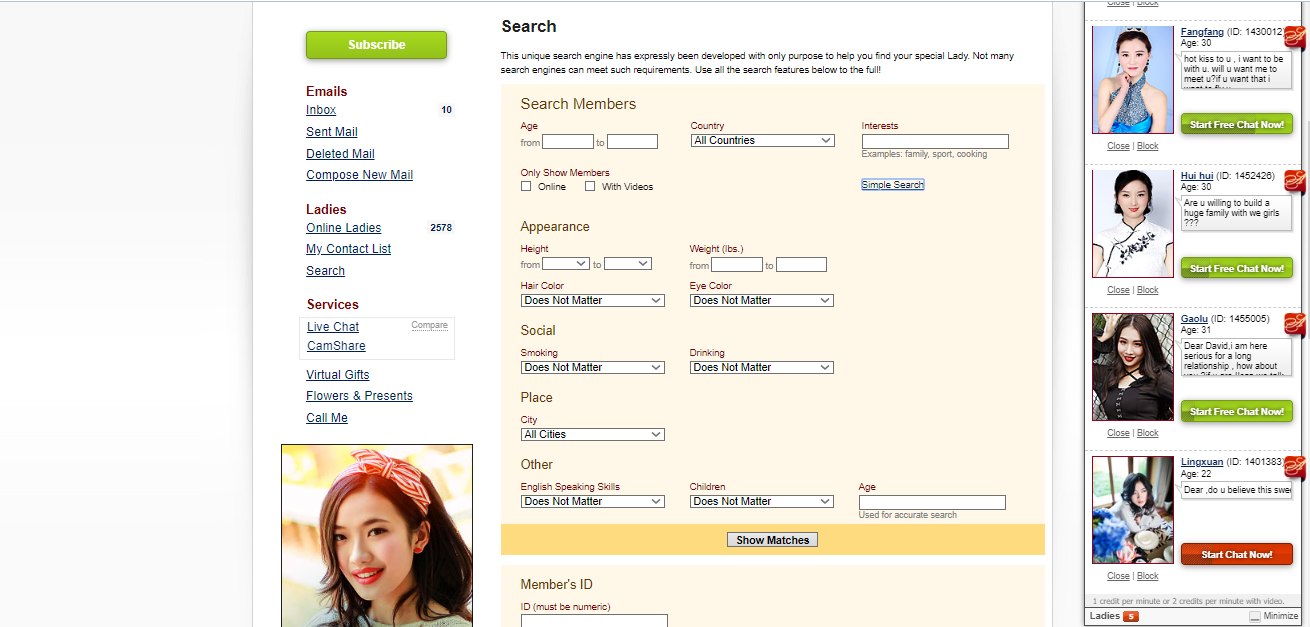Image resolution: width=1310 pixels, height=627 pixels.
Task: Start free chat with Gaolu
Action: pos(1236,411)
